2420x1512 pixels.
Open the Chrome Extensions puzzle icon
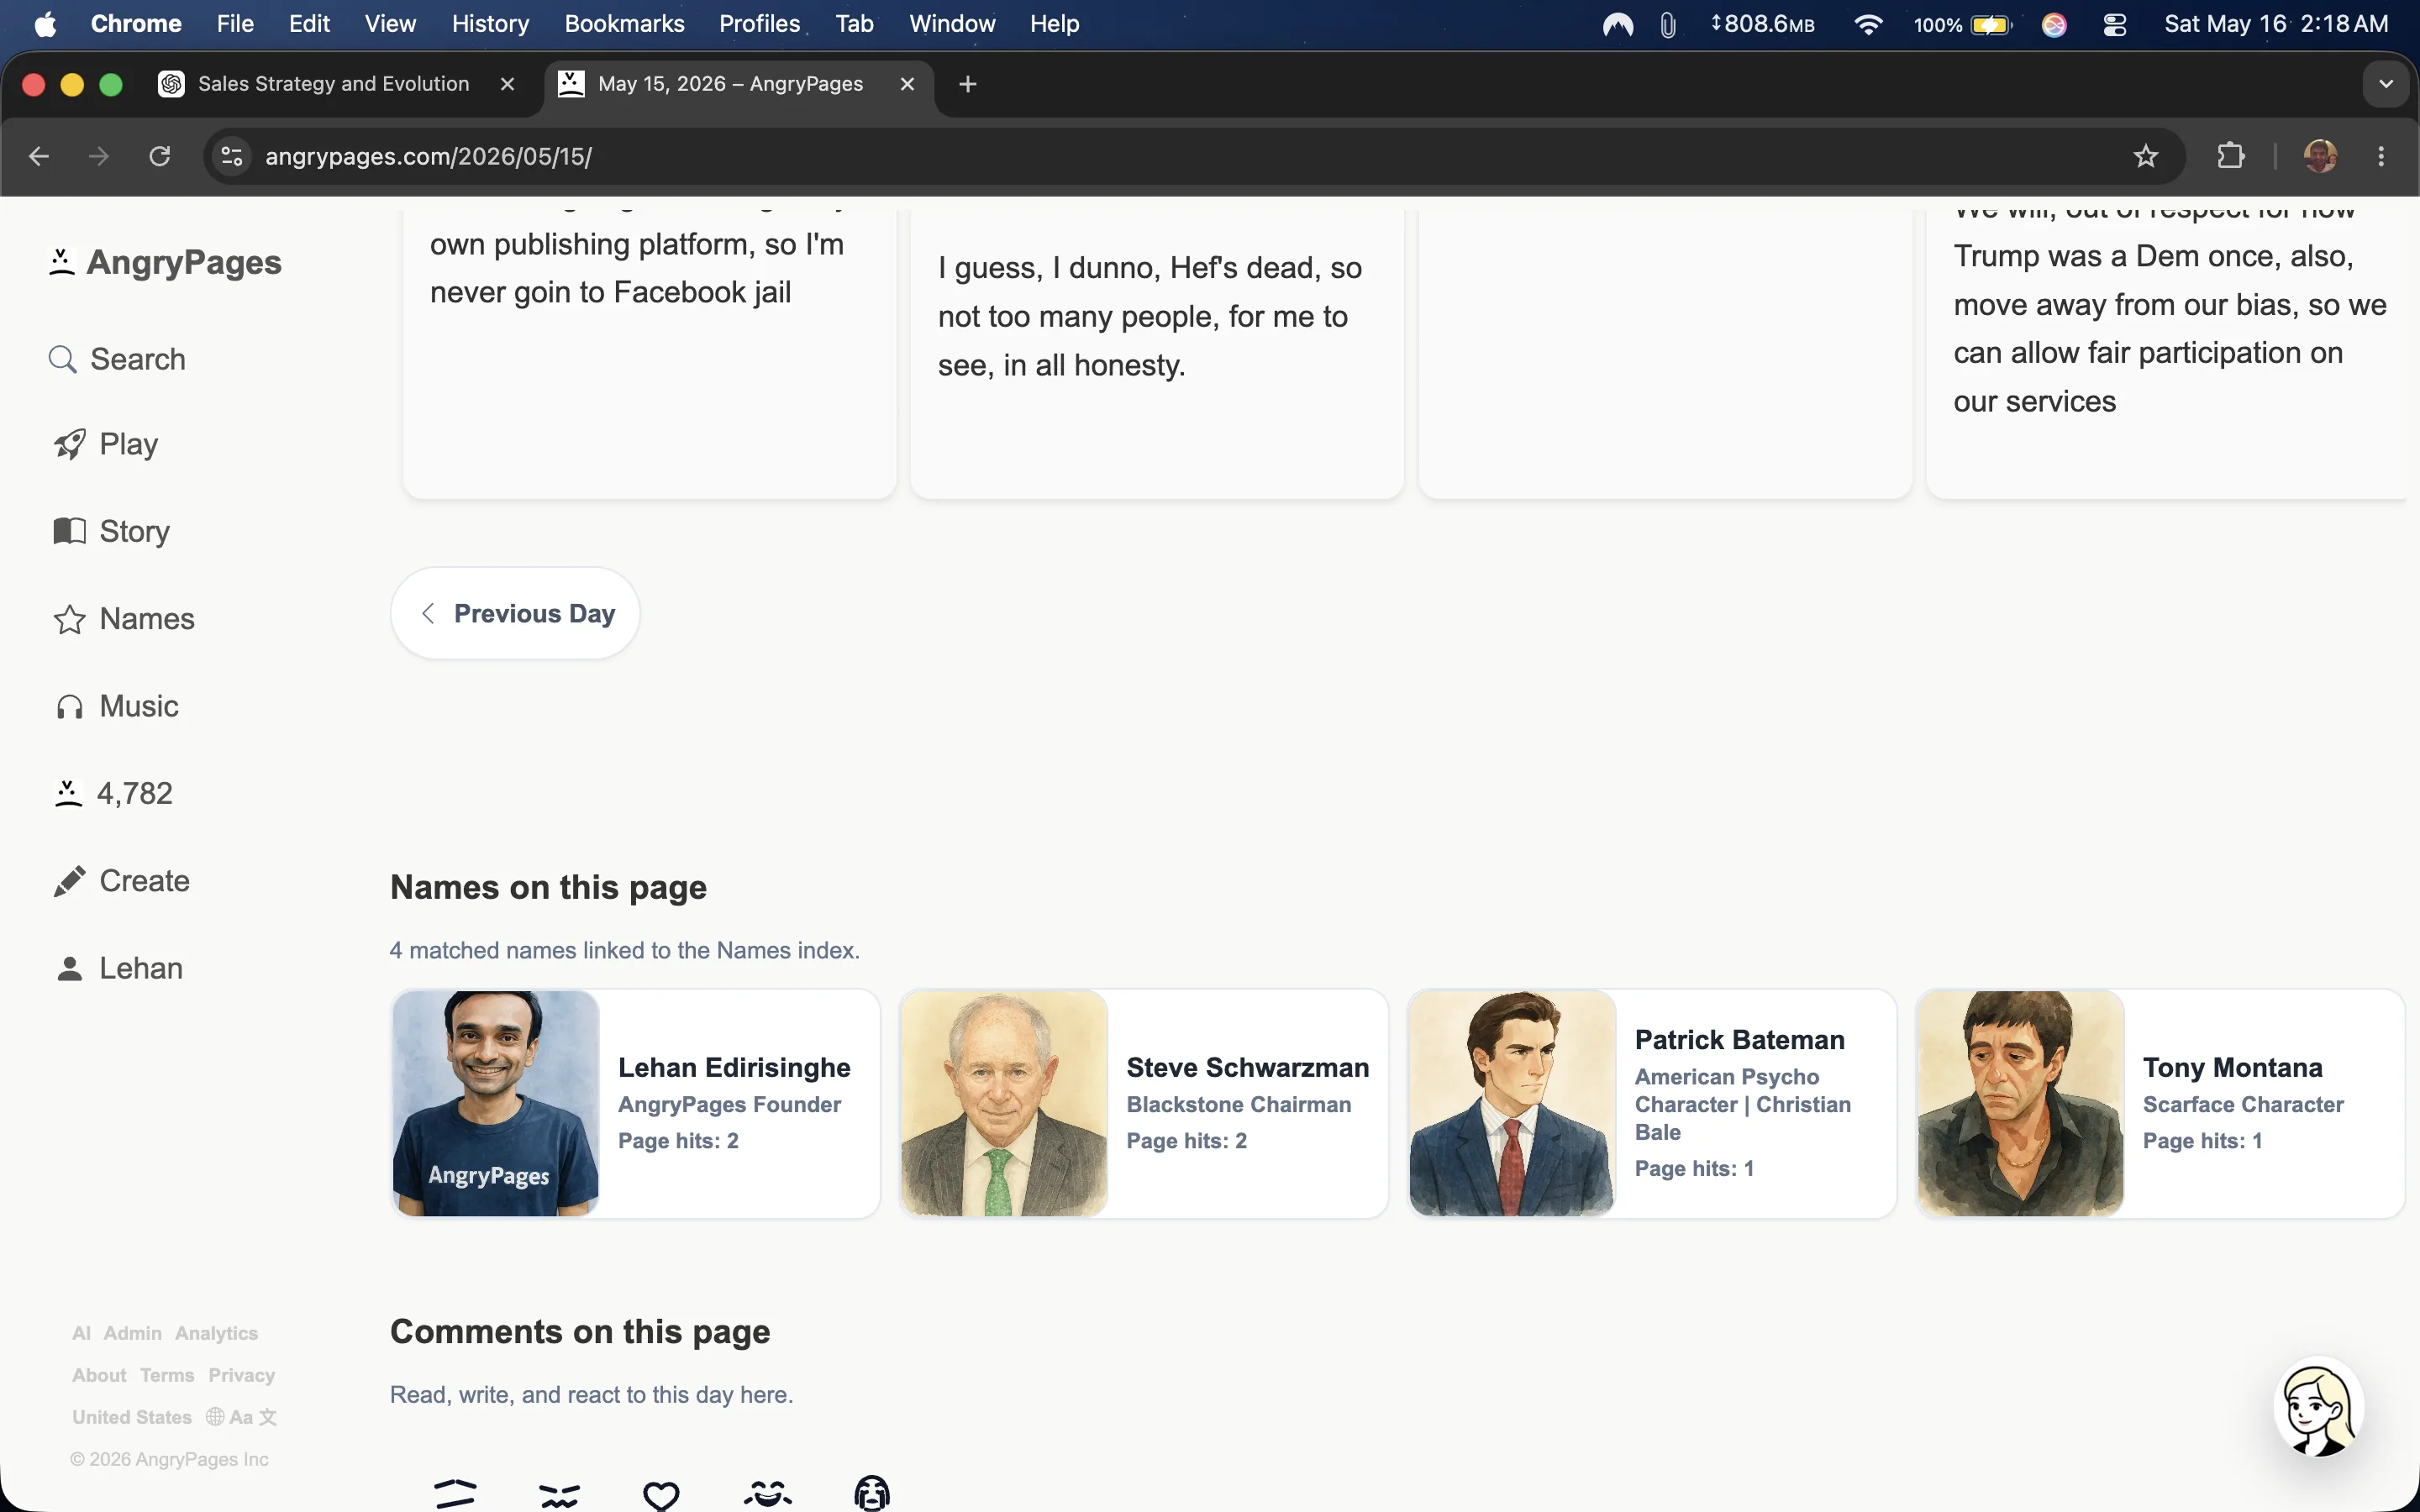point(2230,156)
